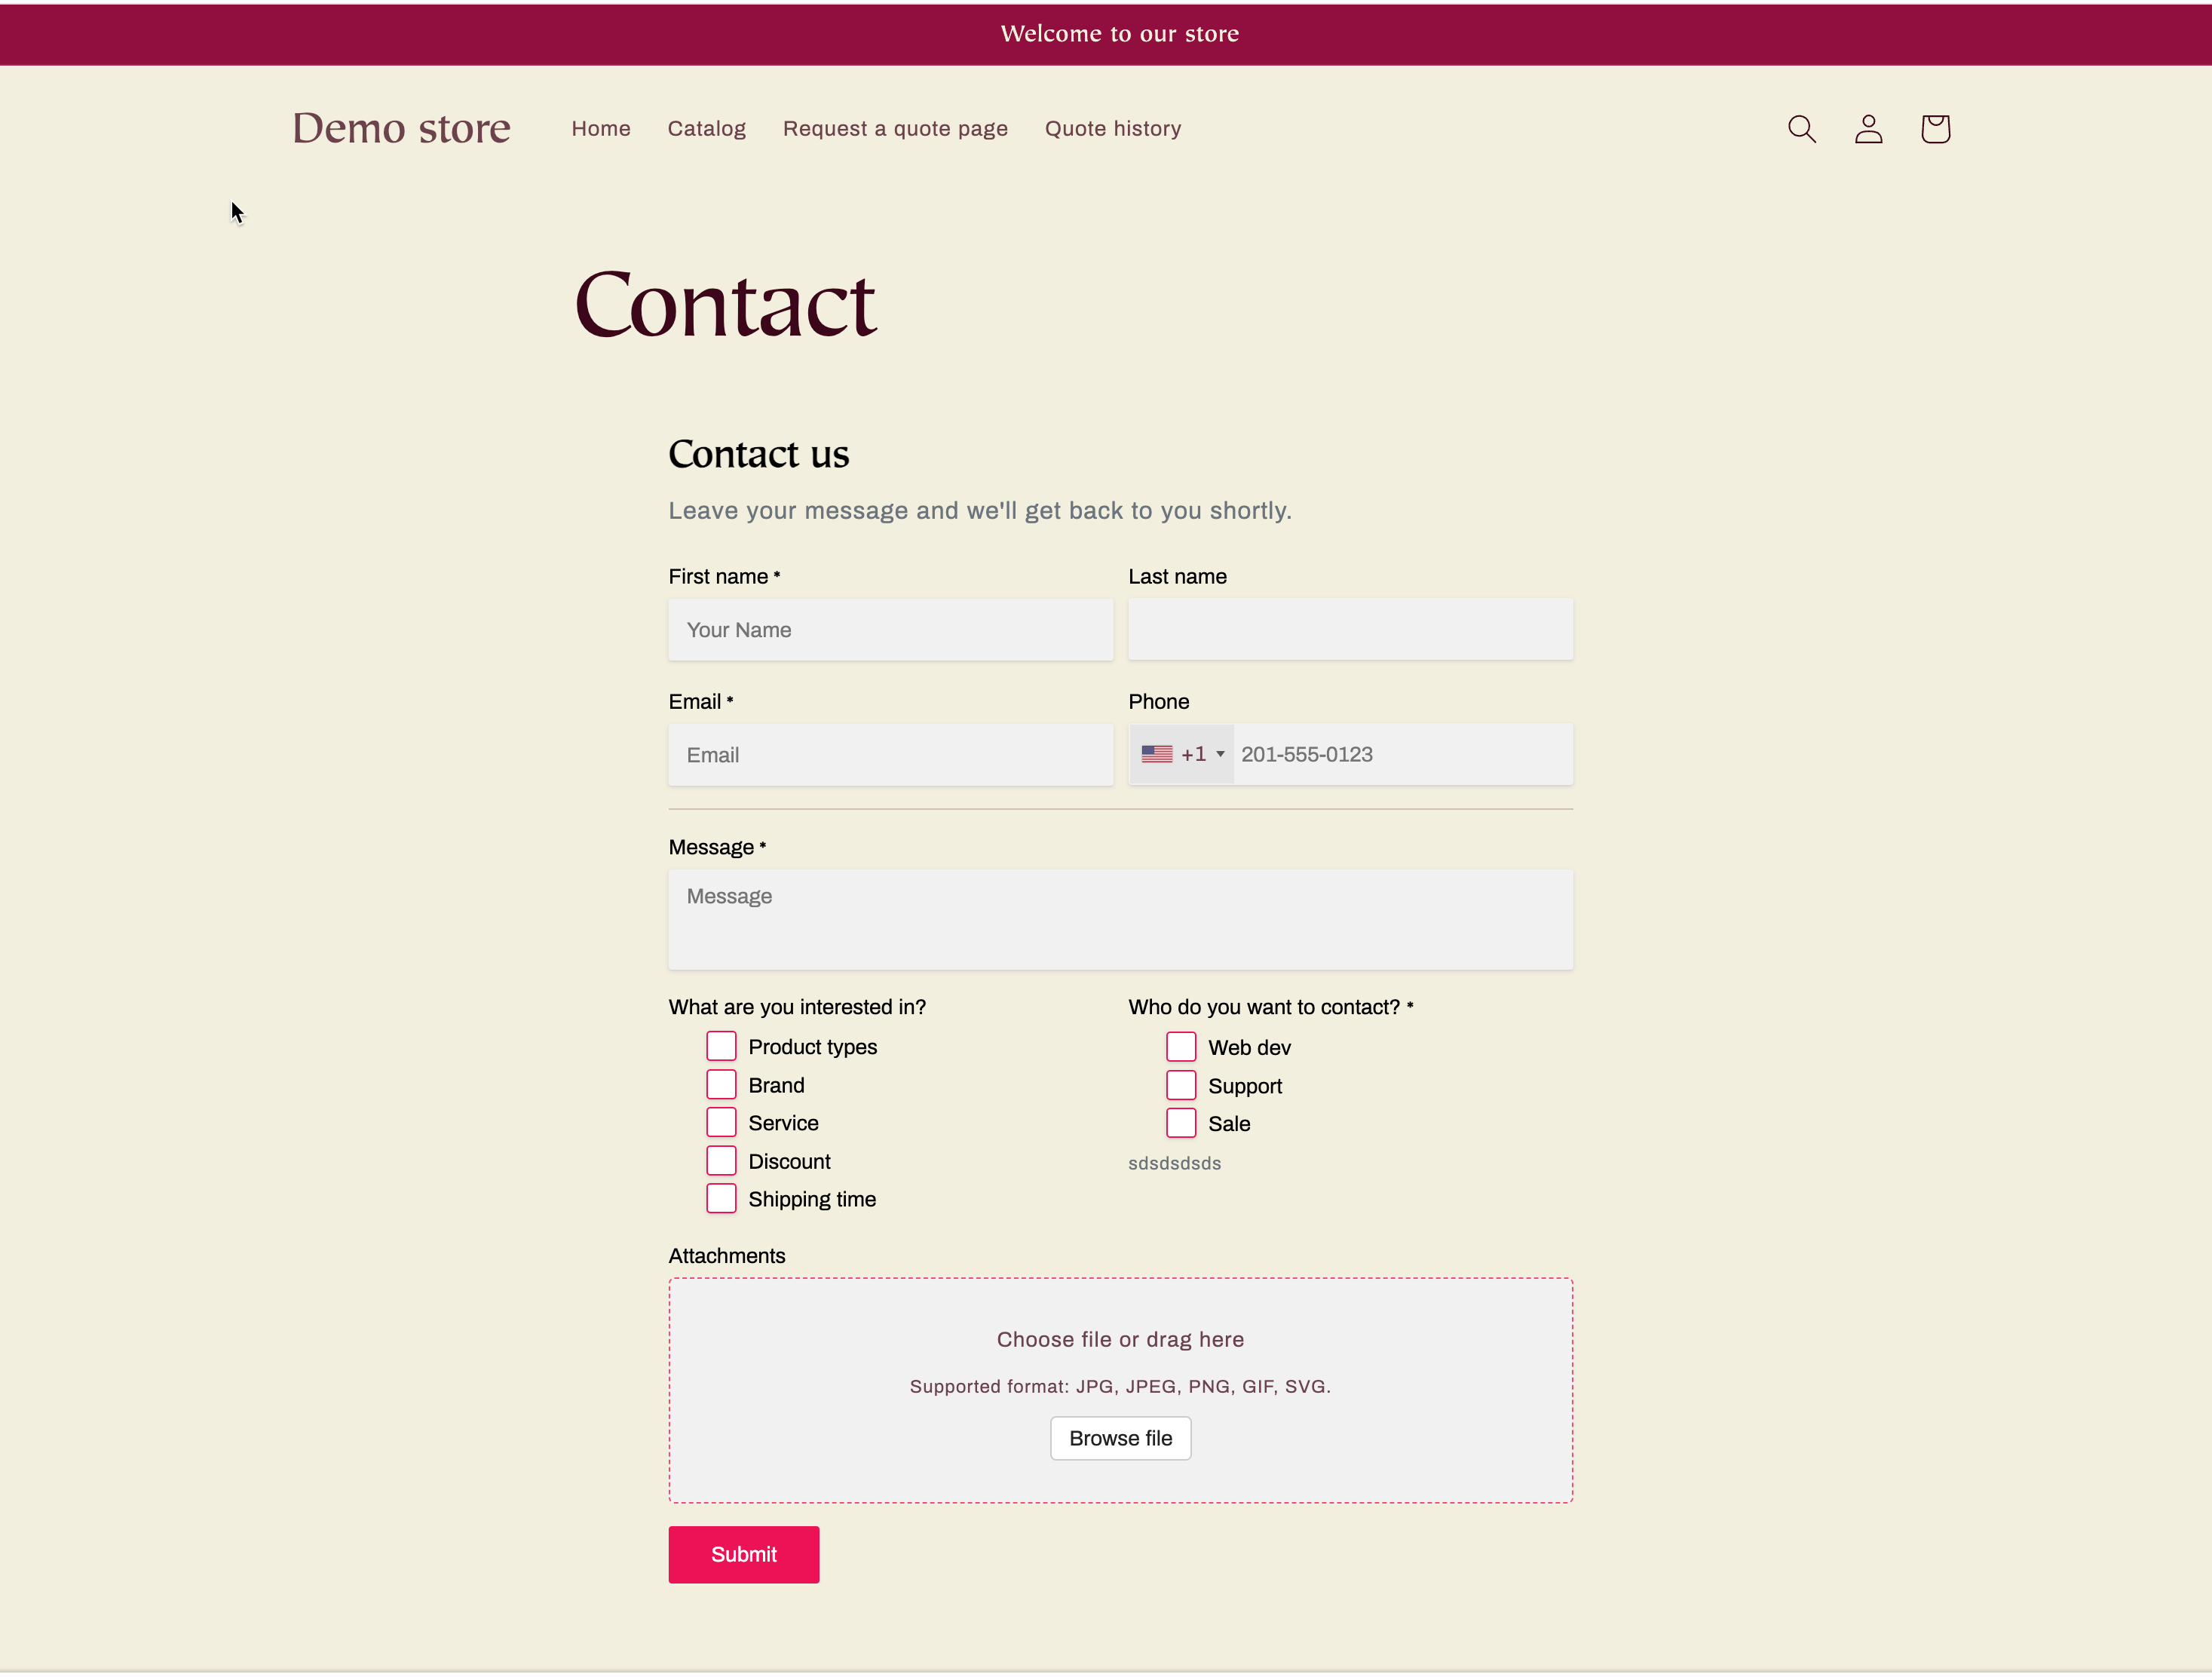Screen dimensions: 2212x1677
Task: Enable the Brand interest checkbox
Action: (721, 1084)
